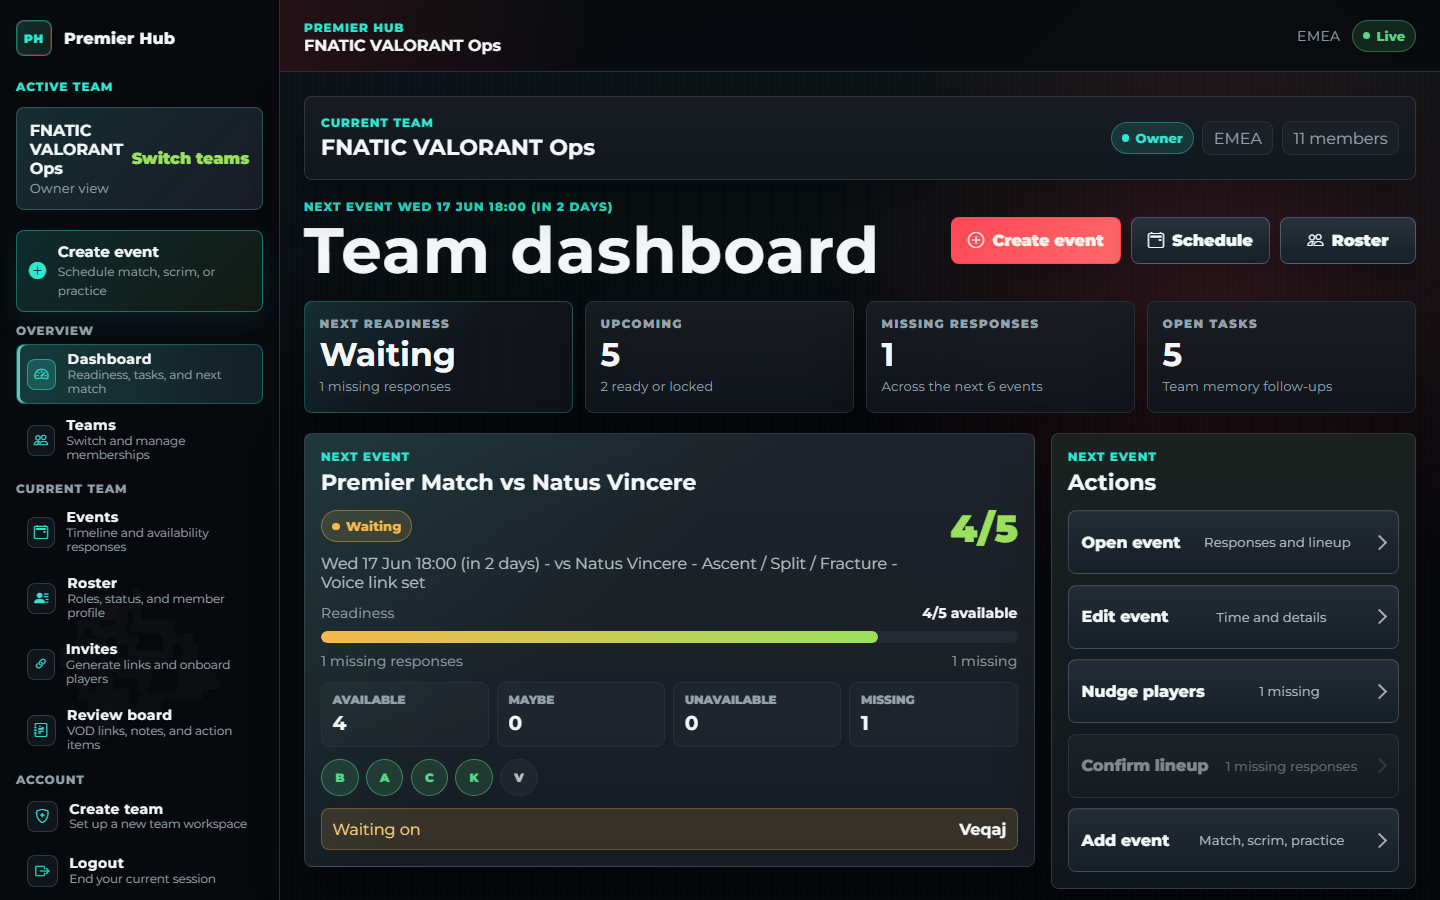Click the Teams people icon in sidebar

[x=41, y=440]
